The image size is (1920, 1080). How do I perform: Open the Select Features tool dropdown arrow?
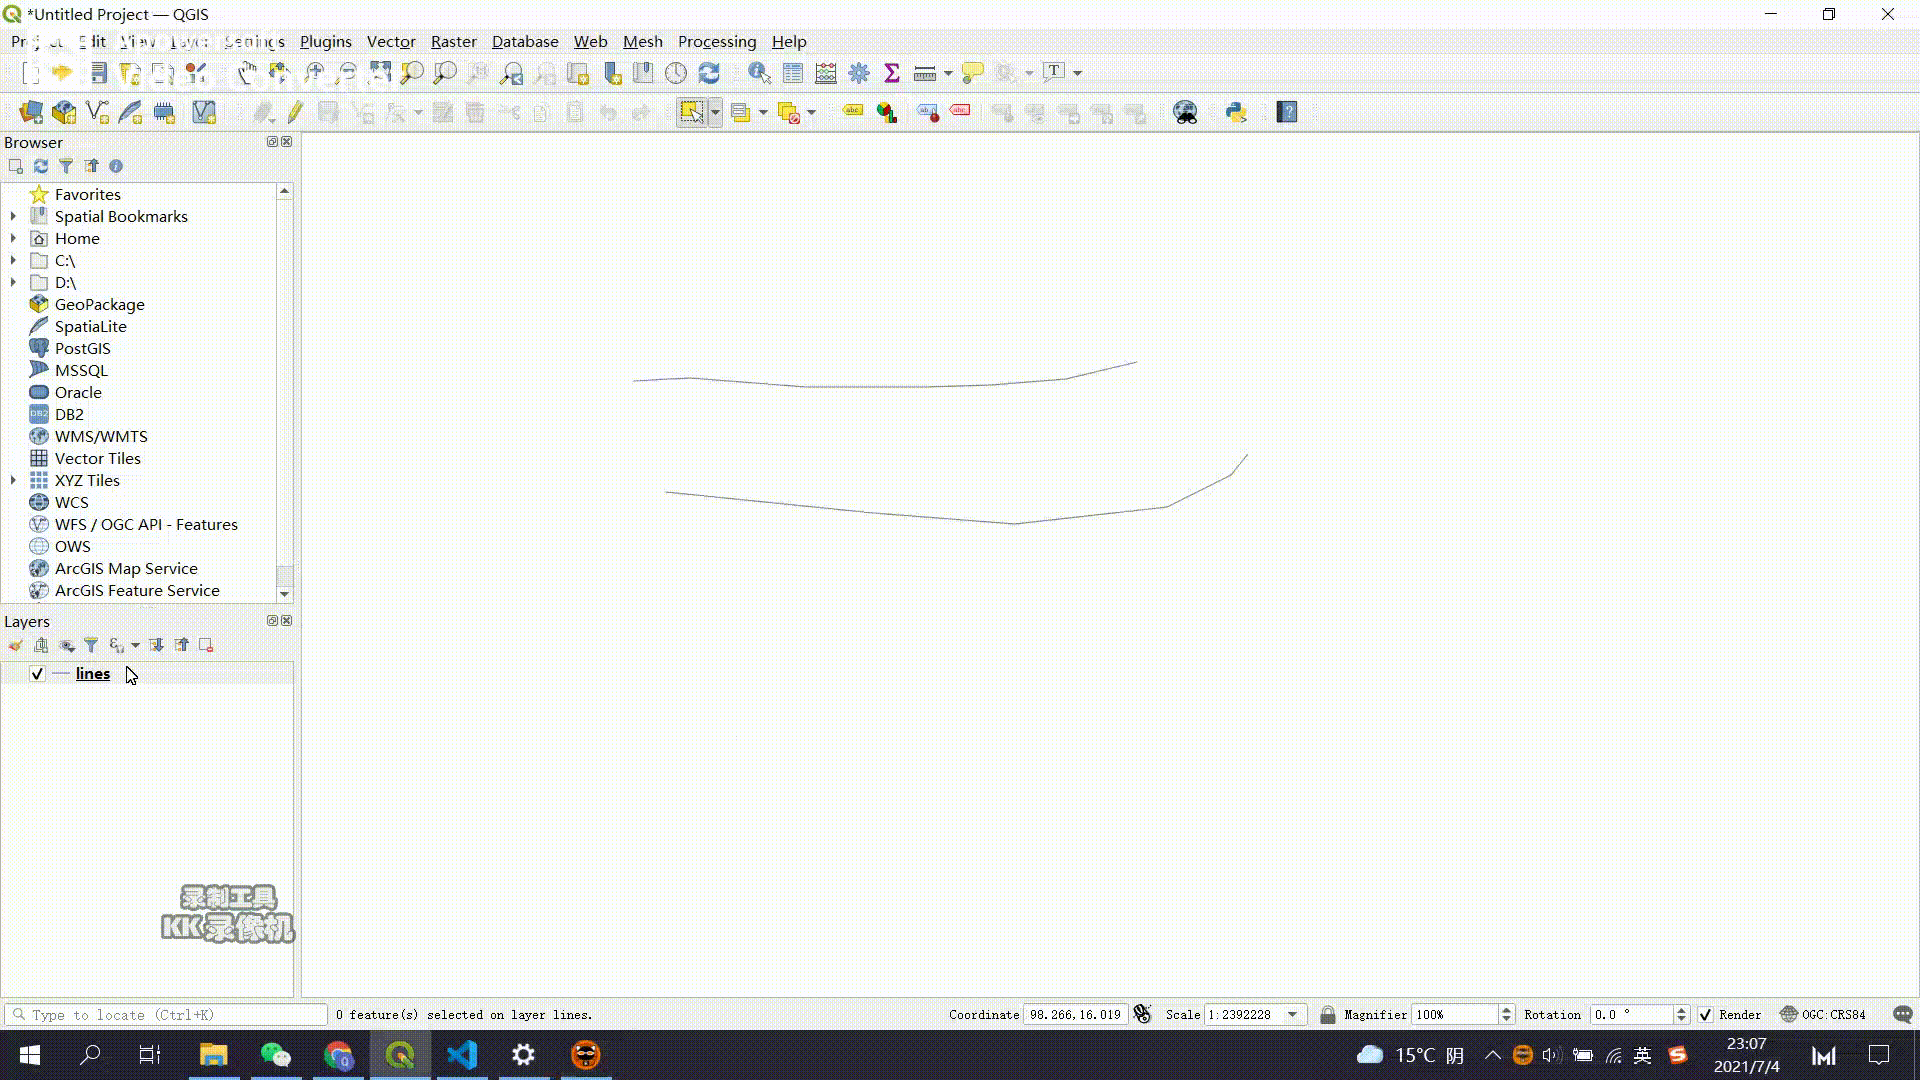[x=715, y=112]
